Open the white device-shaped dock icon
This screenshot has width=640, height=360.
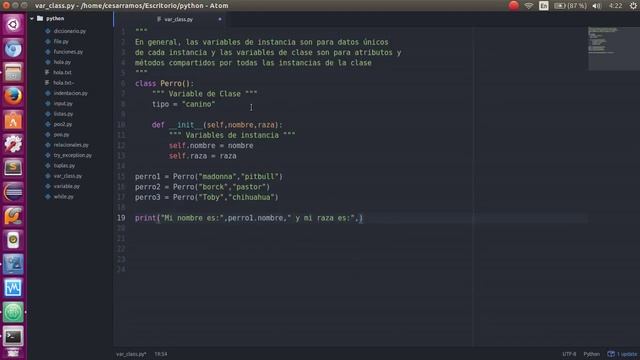coord(13,240)
